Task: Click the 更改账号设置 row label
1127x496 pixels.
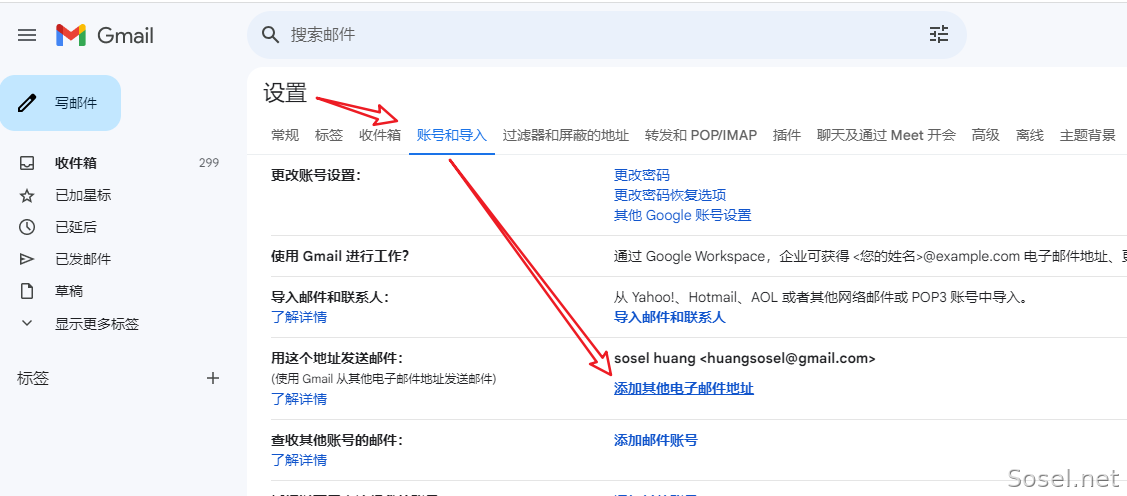Action: [316, 175]
